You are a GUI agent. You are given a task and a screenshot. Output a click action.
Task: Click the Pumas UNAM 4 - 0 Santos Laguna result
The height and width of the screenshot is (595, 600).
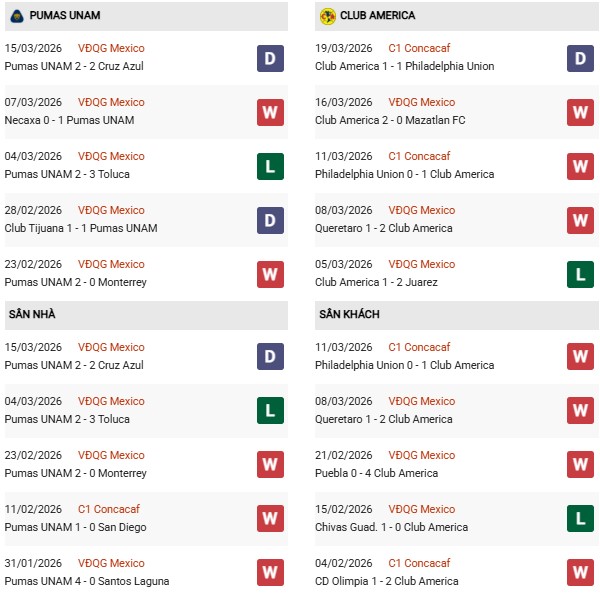coord(87,581)
